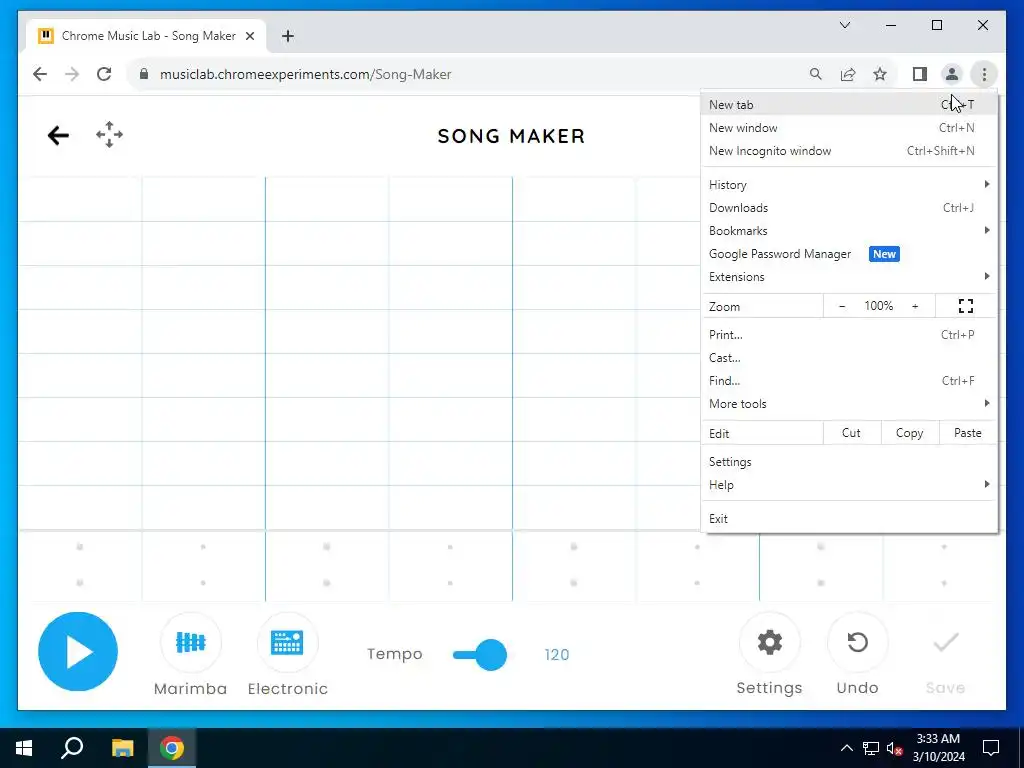
Task: Click the tempo value 120
Action: click(556, 654)
